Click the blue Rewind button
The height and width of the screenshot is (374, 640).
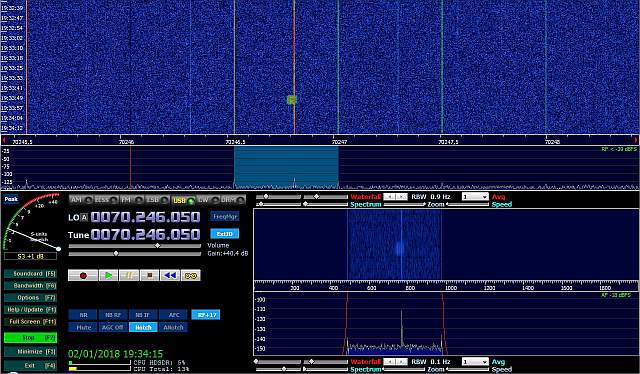point(170,276)
